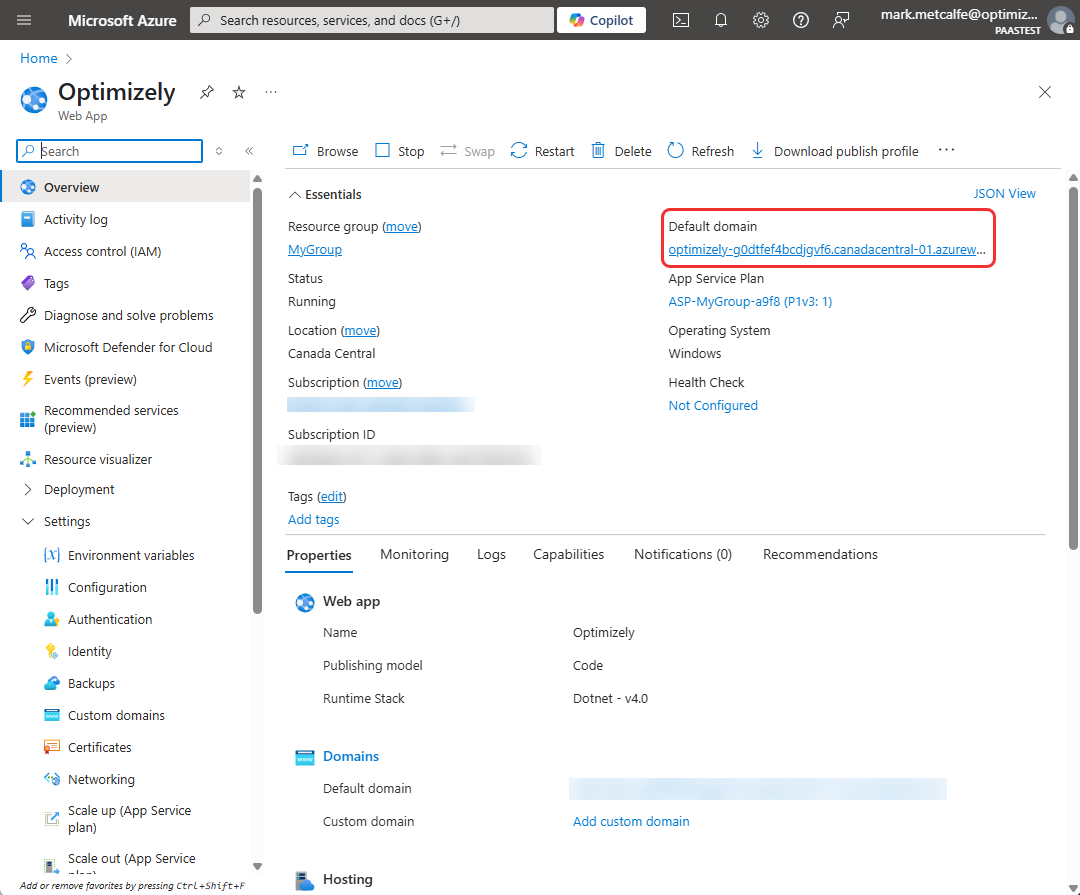Open Environment variables
The image size is (1080, 895).
pos(131,555)
